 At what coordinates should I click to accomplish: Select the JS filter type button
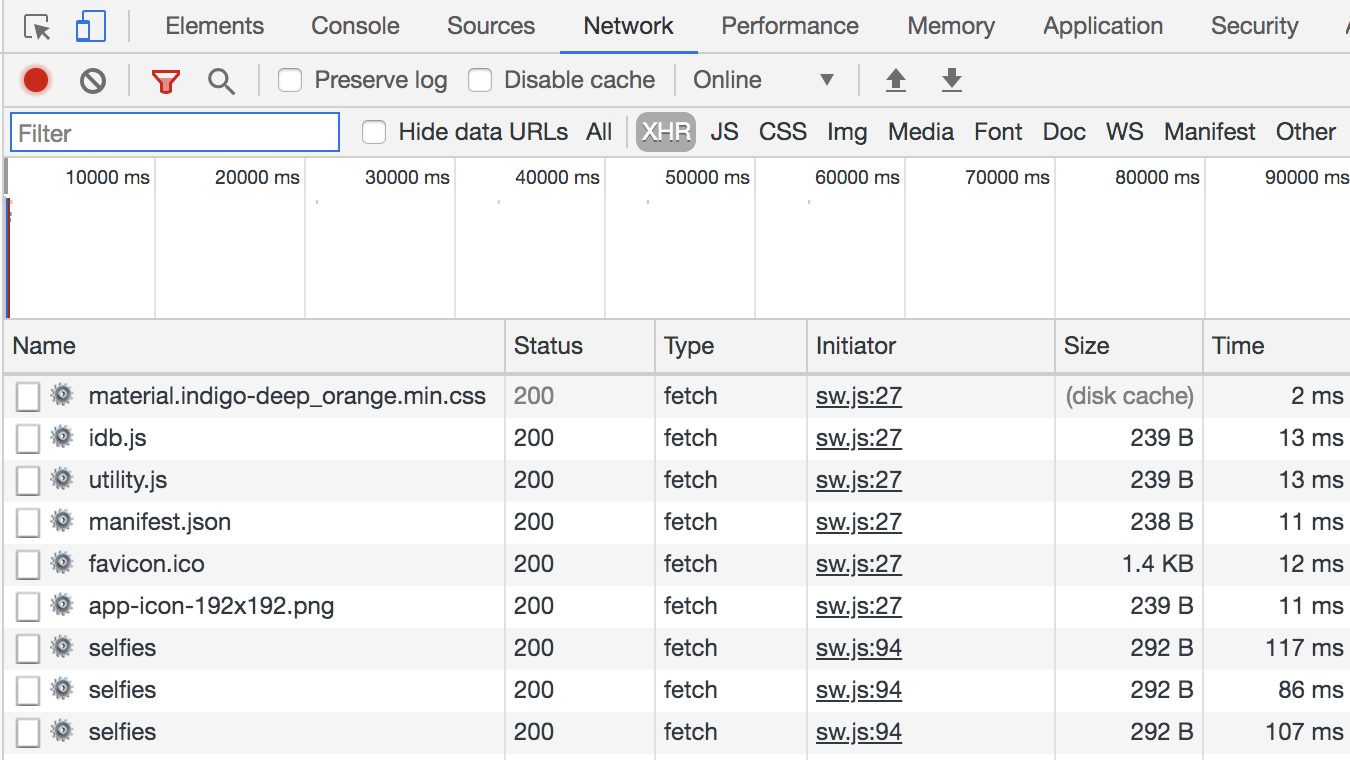point(724,132)
